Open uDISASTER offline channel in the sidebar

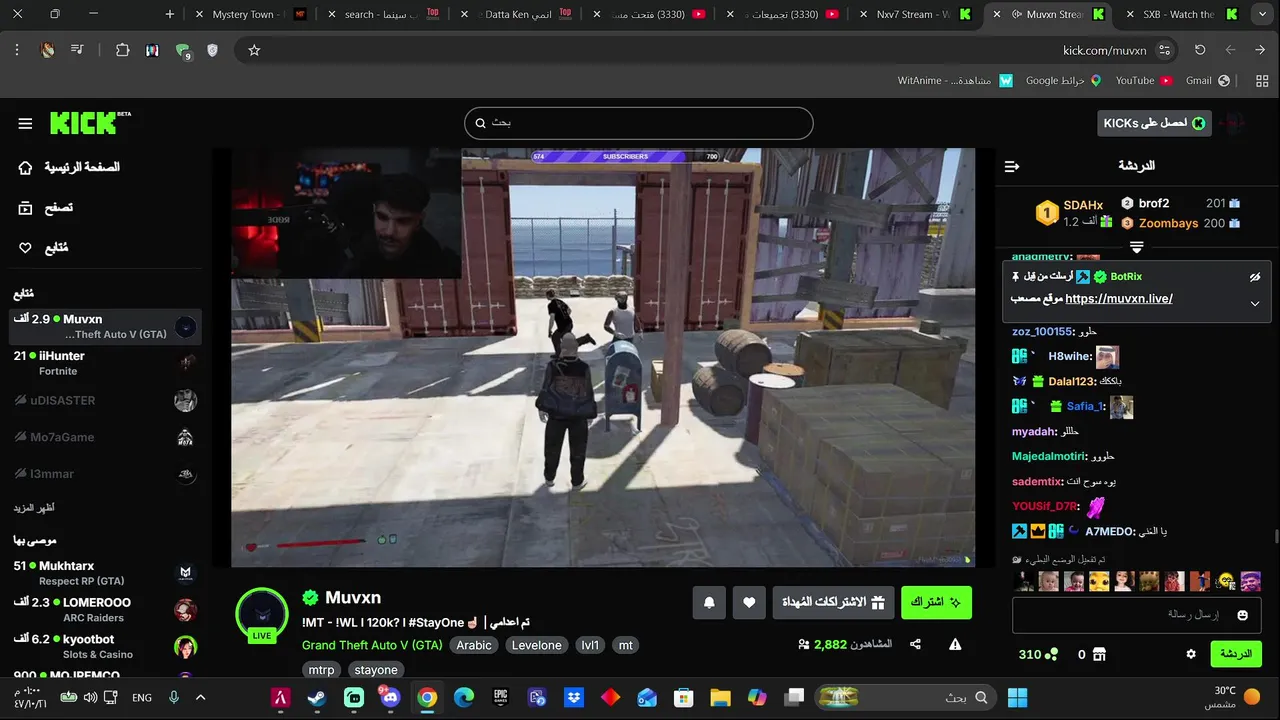(x=105, y=400)
